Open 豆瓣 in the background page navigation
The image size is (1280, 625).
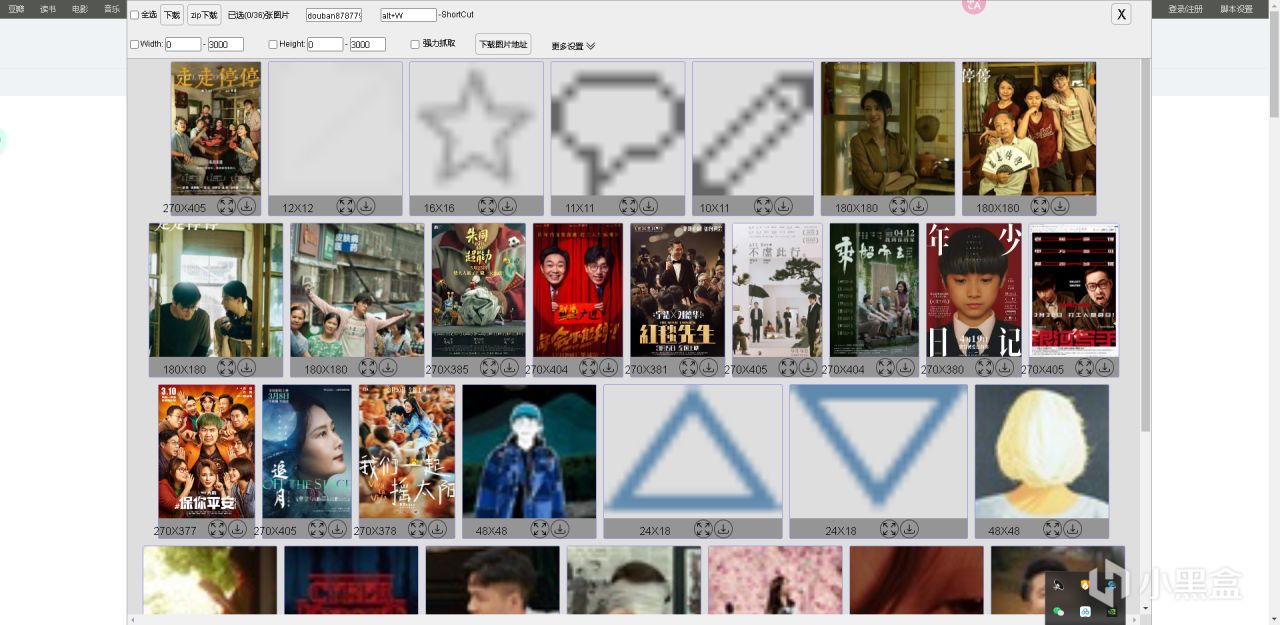point(16,9)
